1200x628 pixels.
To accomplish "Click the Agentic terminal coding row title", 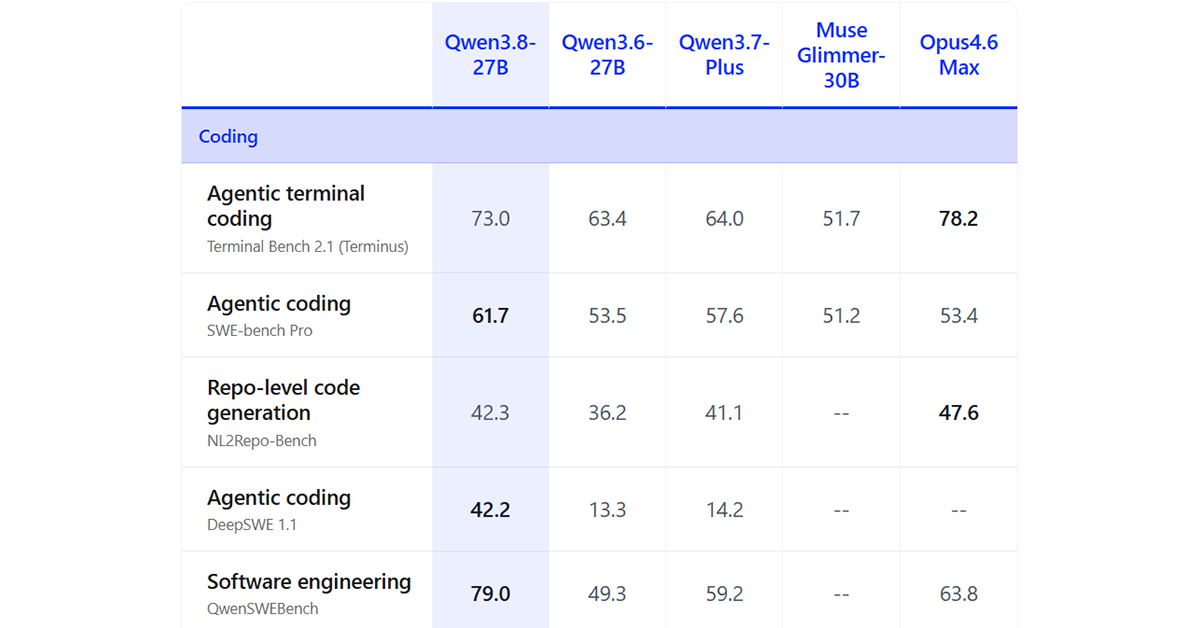I will (286, 206).
